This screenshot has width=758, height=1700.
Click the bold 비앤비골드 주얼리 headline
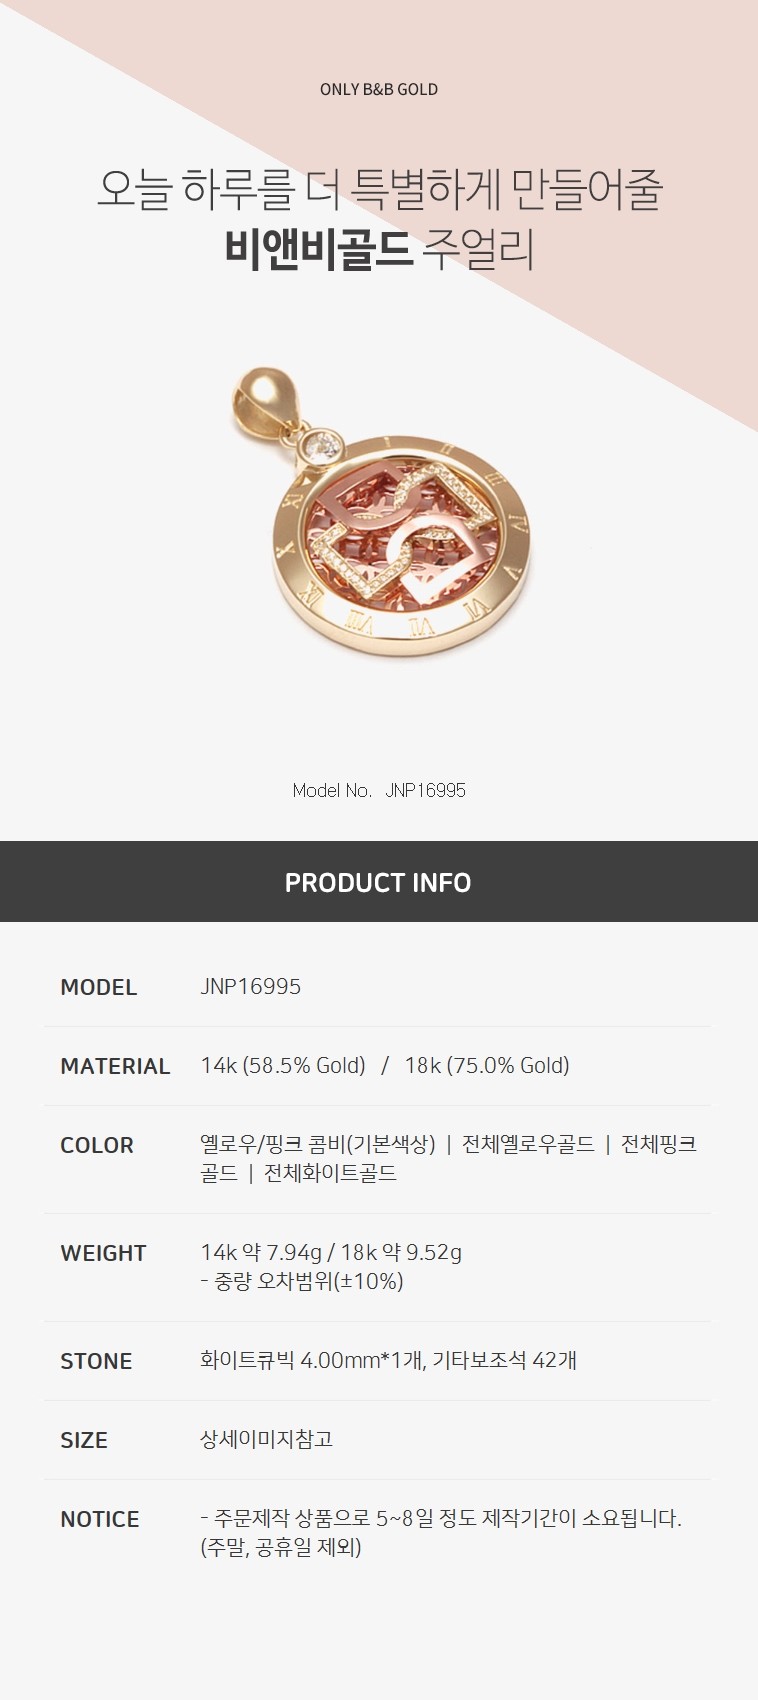[379, 250]
